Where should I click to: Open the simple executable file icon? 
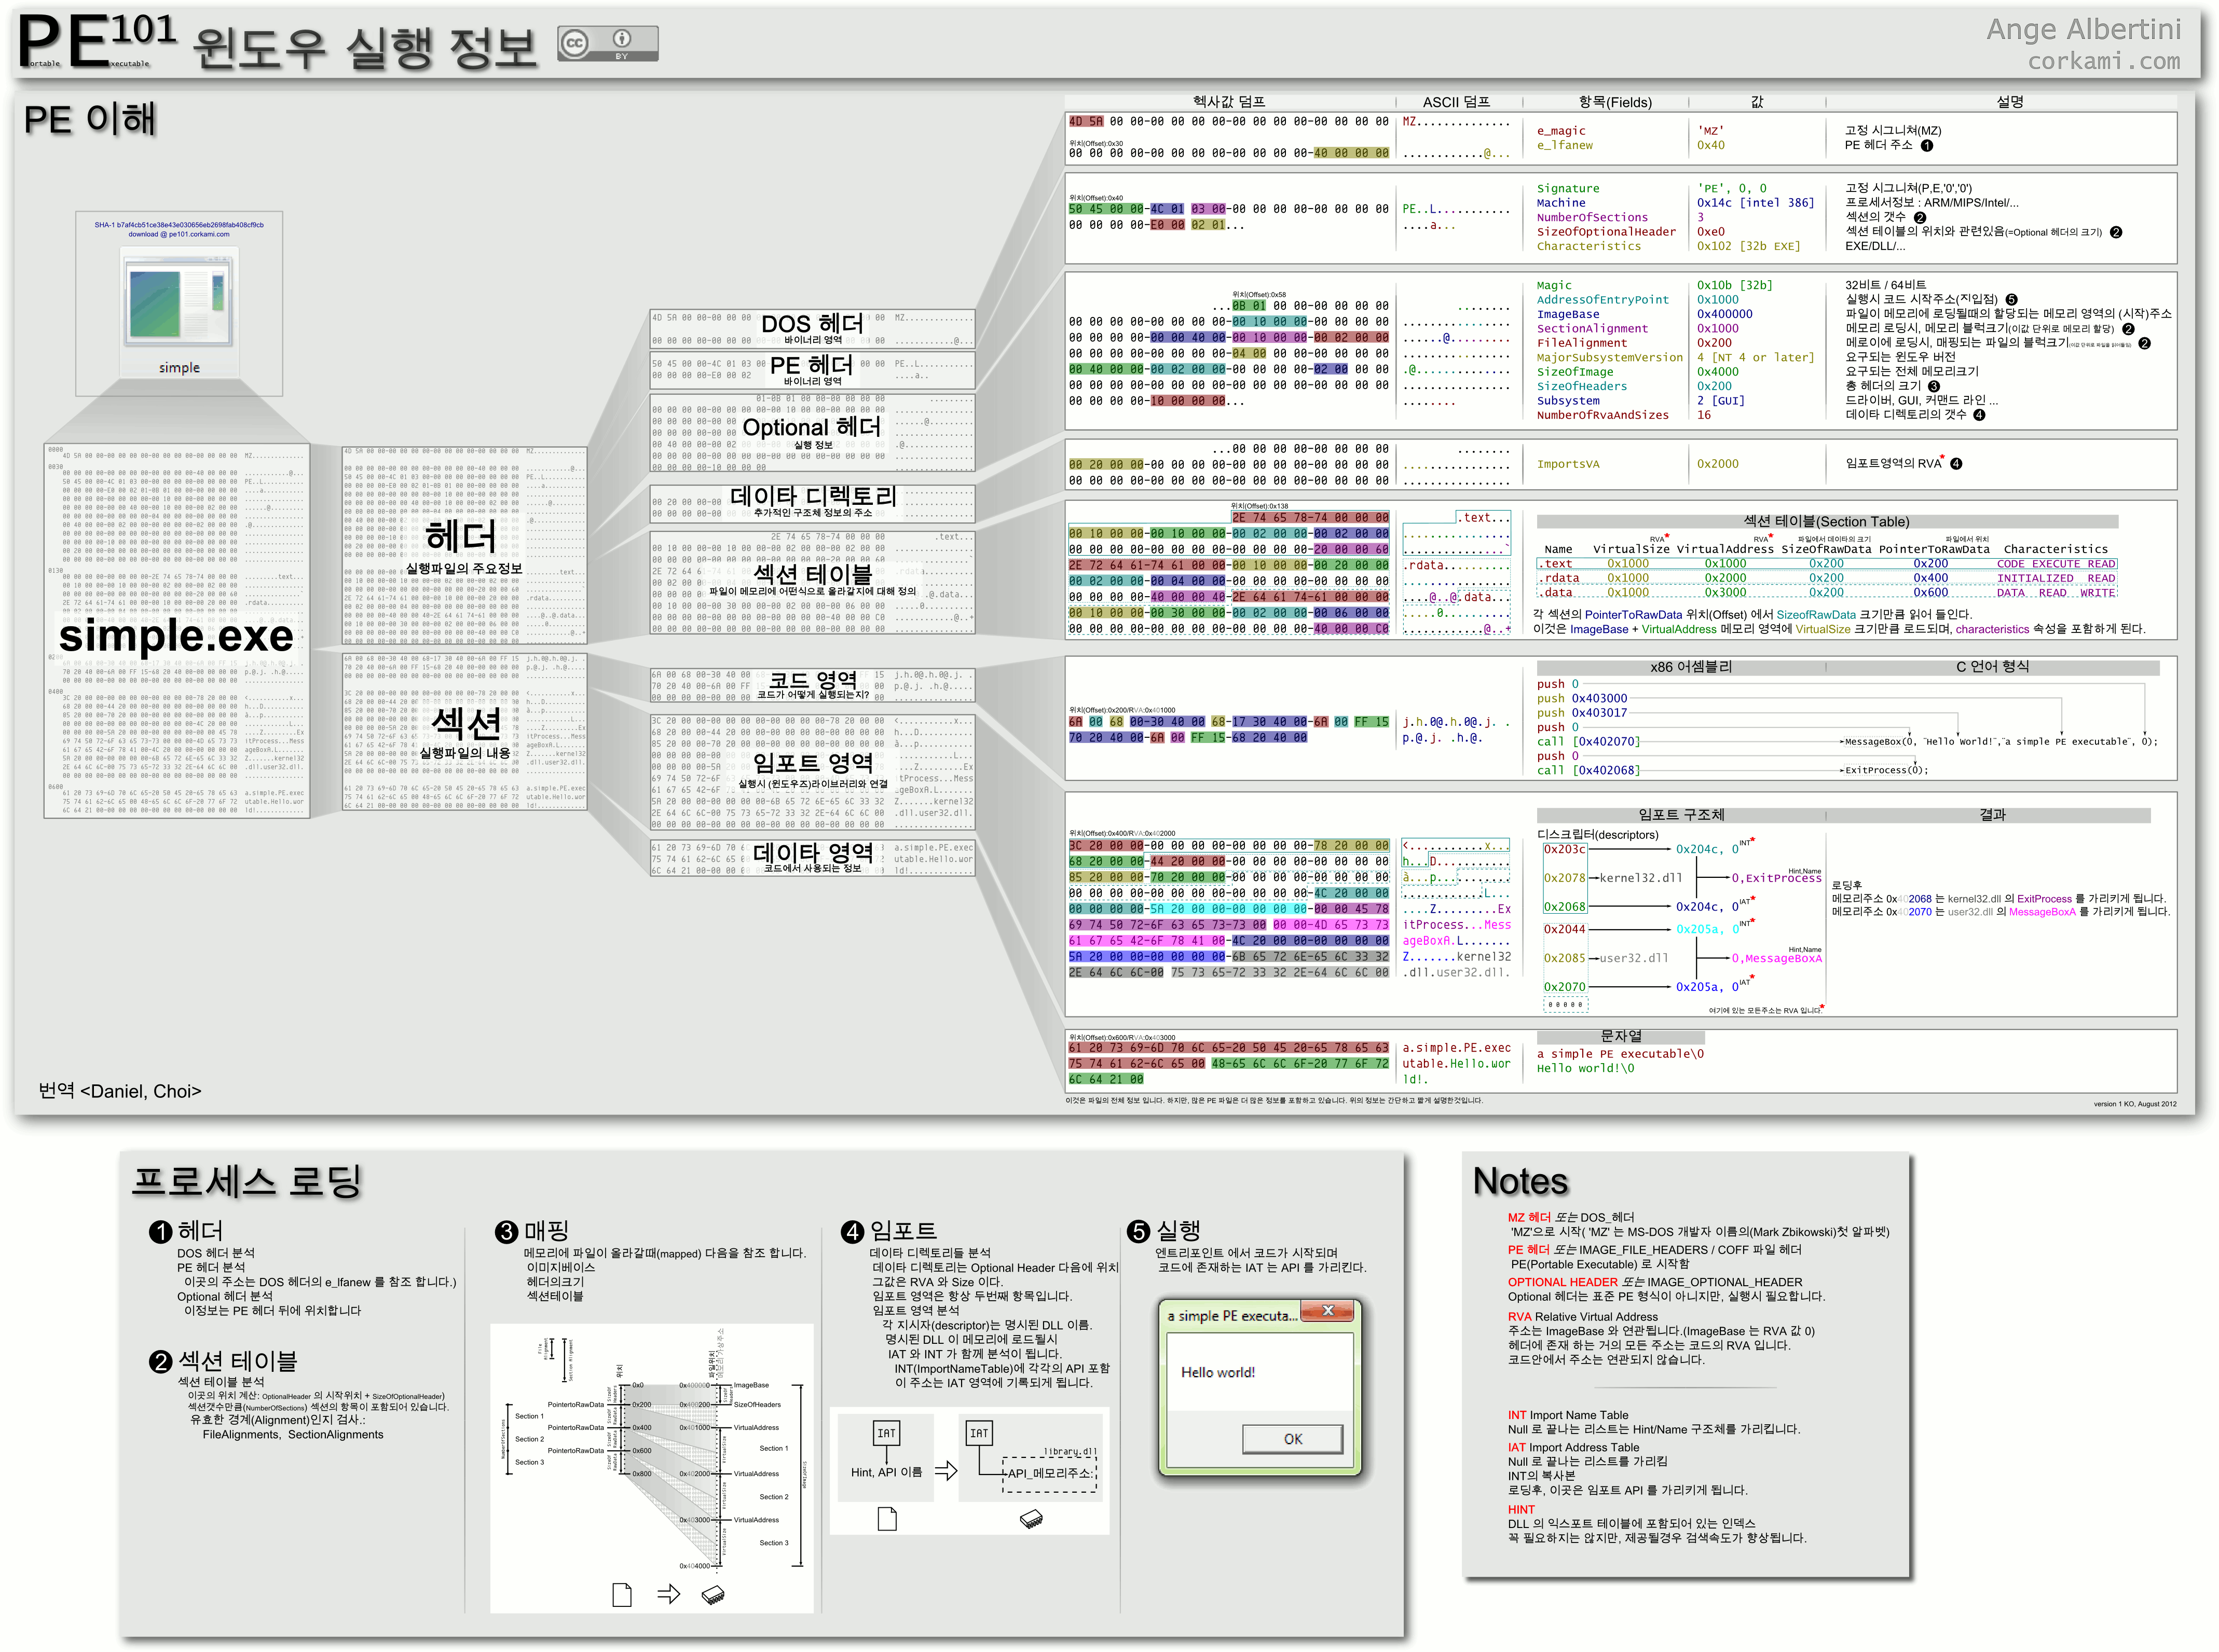point(179,301)
